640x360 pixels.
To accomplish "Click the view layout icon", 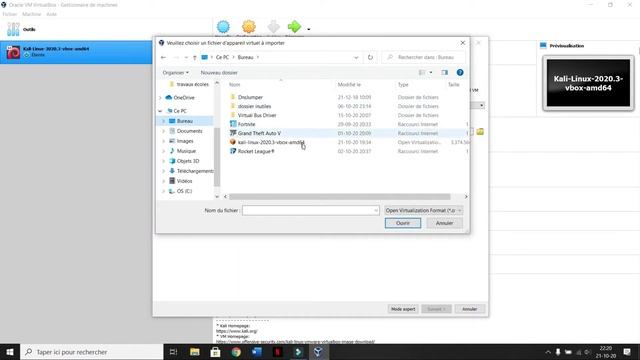I will (422, 73).
